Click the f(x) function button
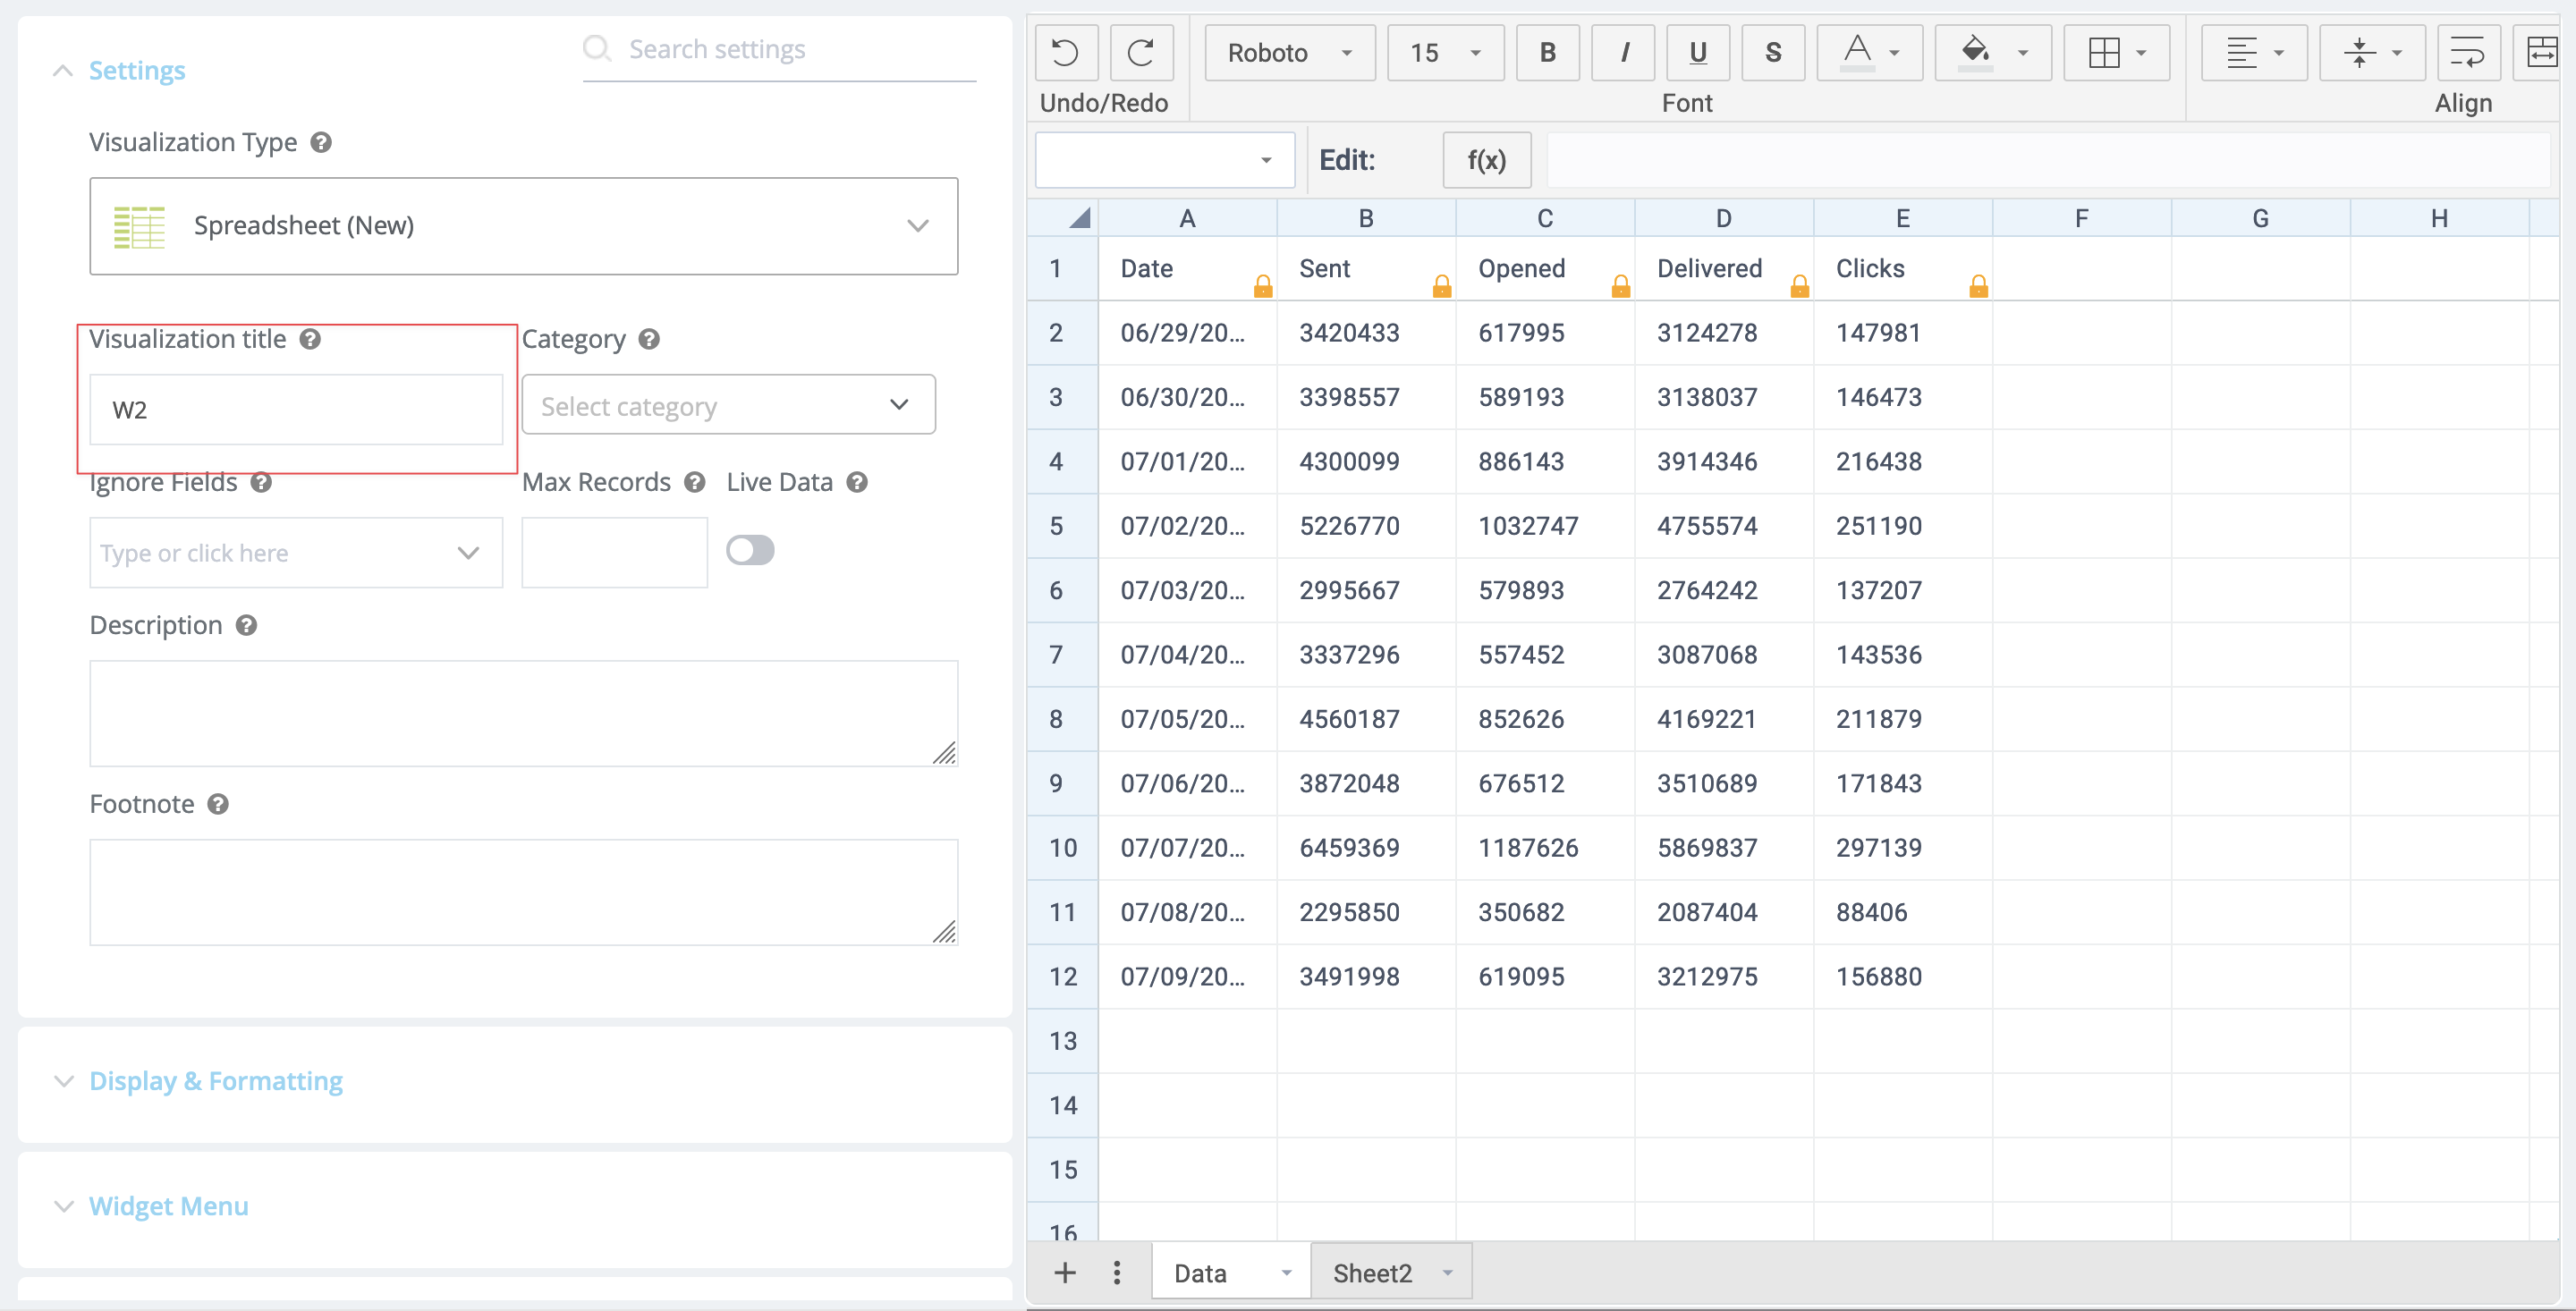2576x1311 pixels. point(1486,160)
